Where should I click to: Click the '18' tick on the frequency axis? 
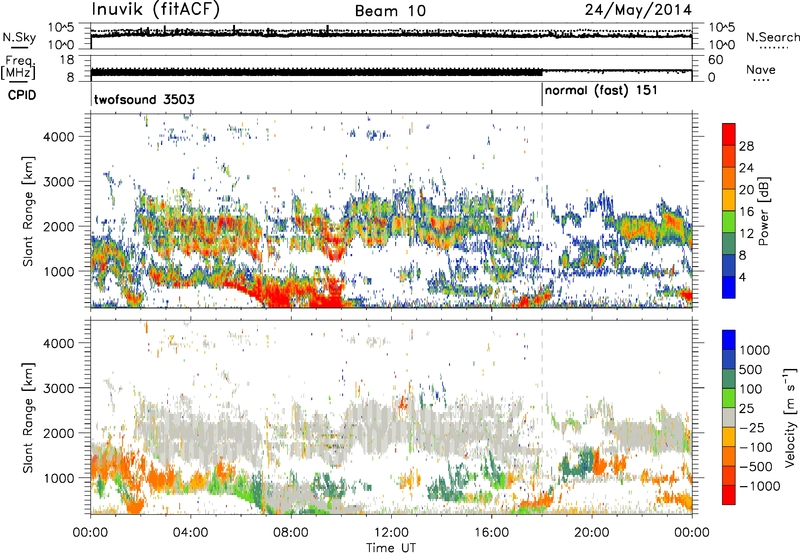[67, 60]
